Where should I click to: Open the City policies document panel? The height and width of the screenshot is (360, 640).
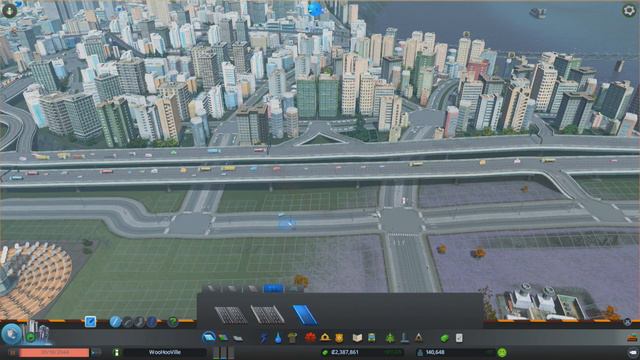(x=459, y=338)
